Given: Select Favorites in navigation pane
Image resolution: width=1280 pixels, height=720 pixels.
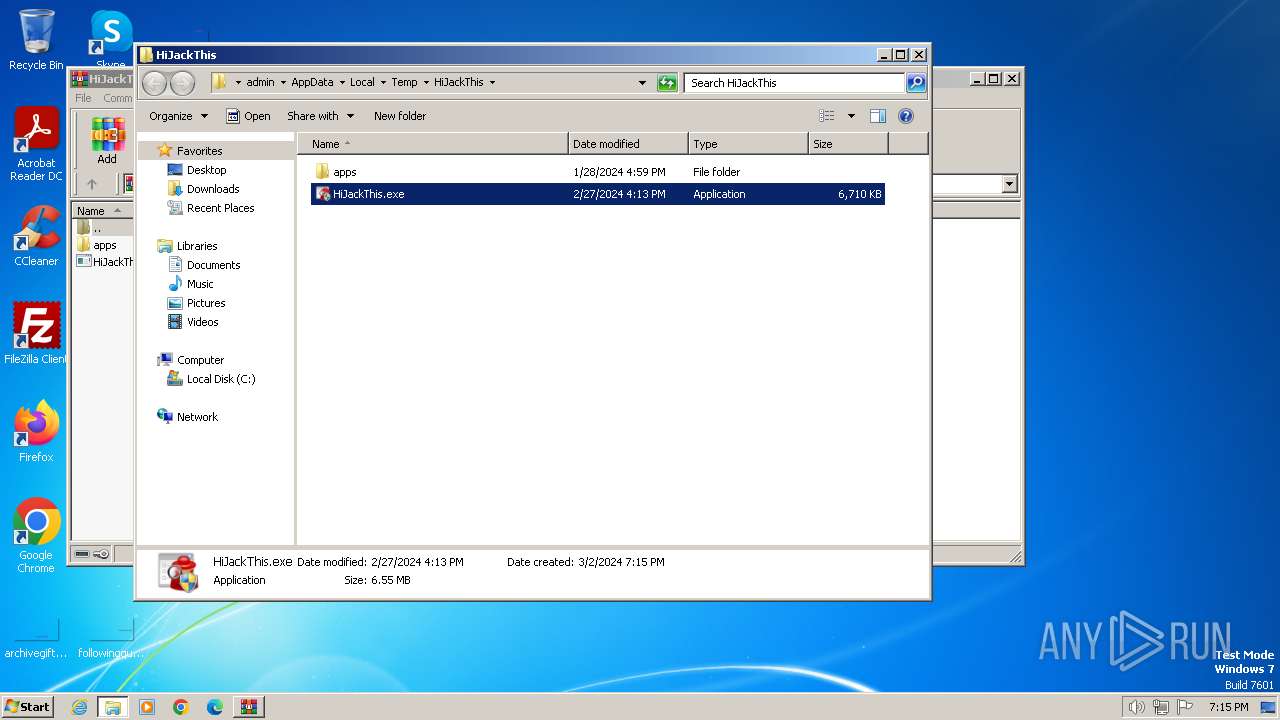Looking at the screenshot, I should click(x=199, y=151).
